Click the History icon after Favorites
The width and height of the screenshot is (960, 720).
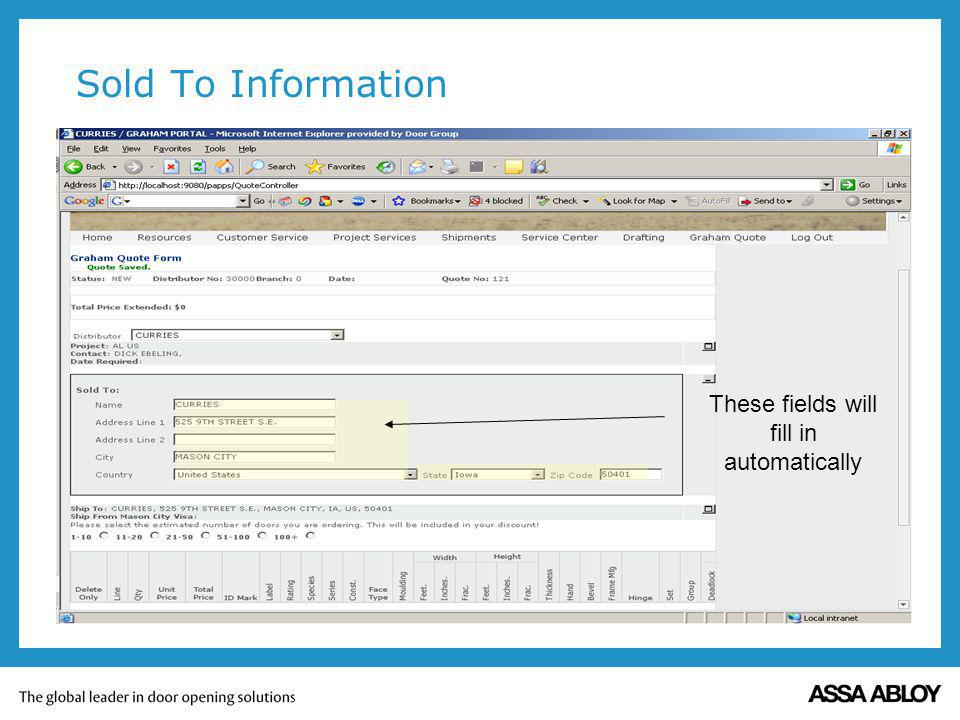(x=385, y=167)
